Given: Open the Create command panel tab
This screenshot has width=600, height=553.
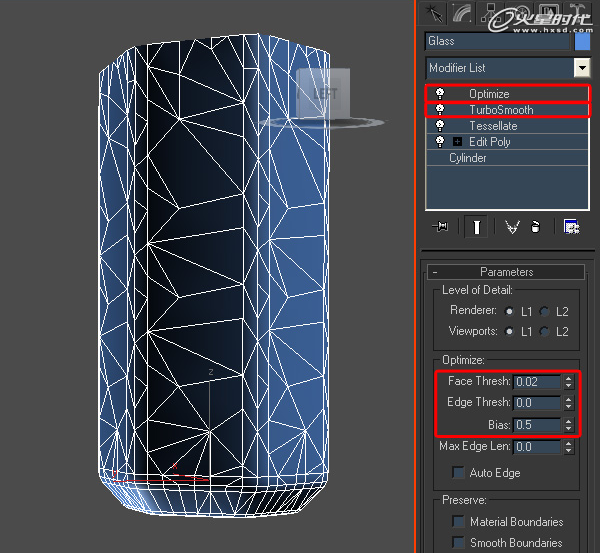Looking at the screenshot, I should click(434, 13).
